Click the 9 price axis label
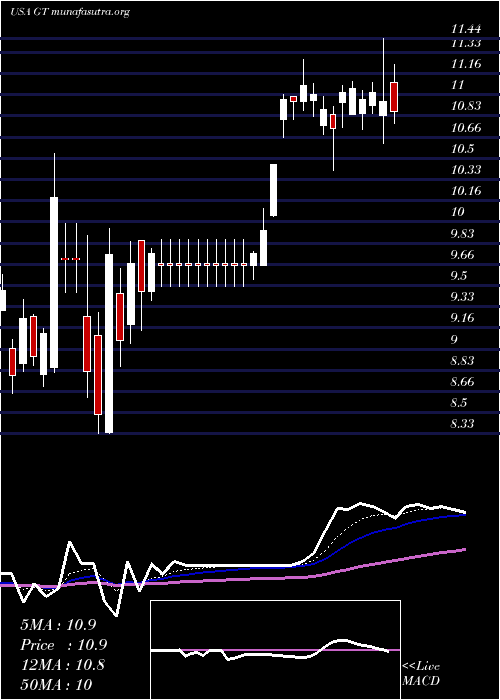Screen dimensions: 500x700 pos(454,339)
